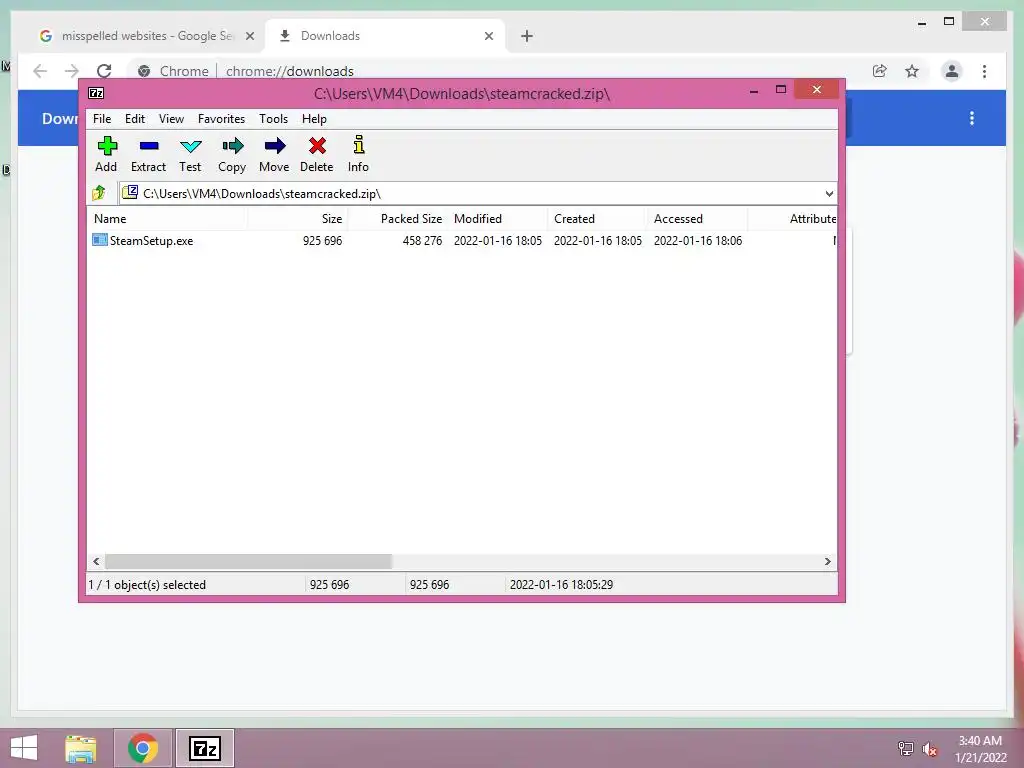1024x768 pixels.
Task: Open the Windows Start button
Action: [24, 748]
